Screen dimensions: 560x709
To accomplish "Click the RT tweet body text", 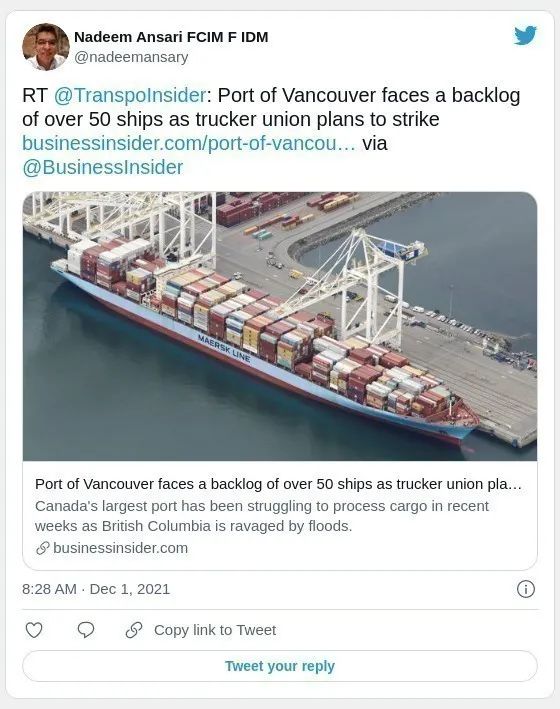I will [x=271, y=131].
